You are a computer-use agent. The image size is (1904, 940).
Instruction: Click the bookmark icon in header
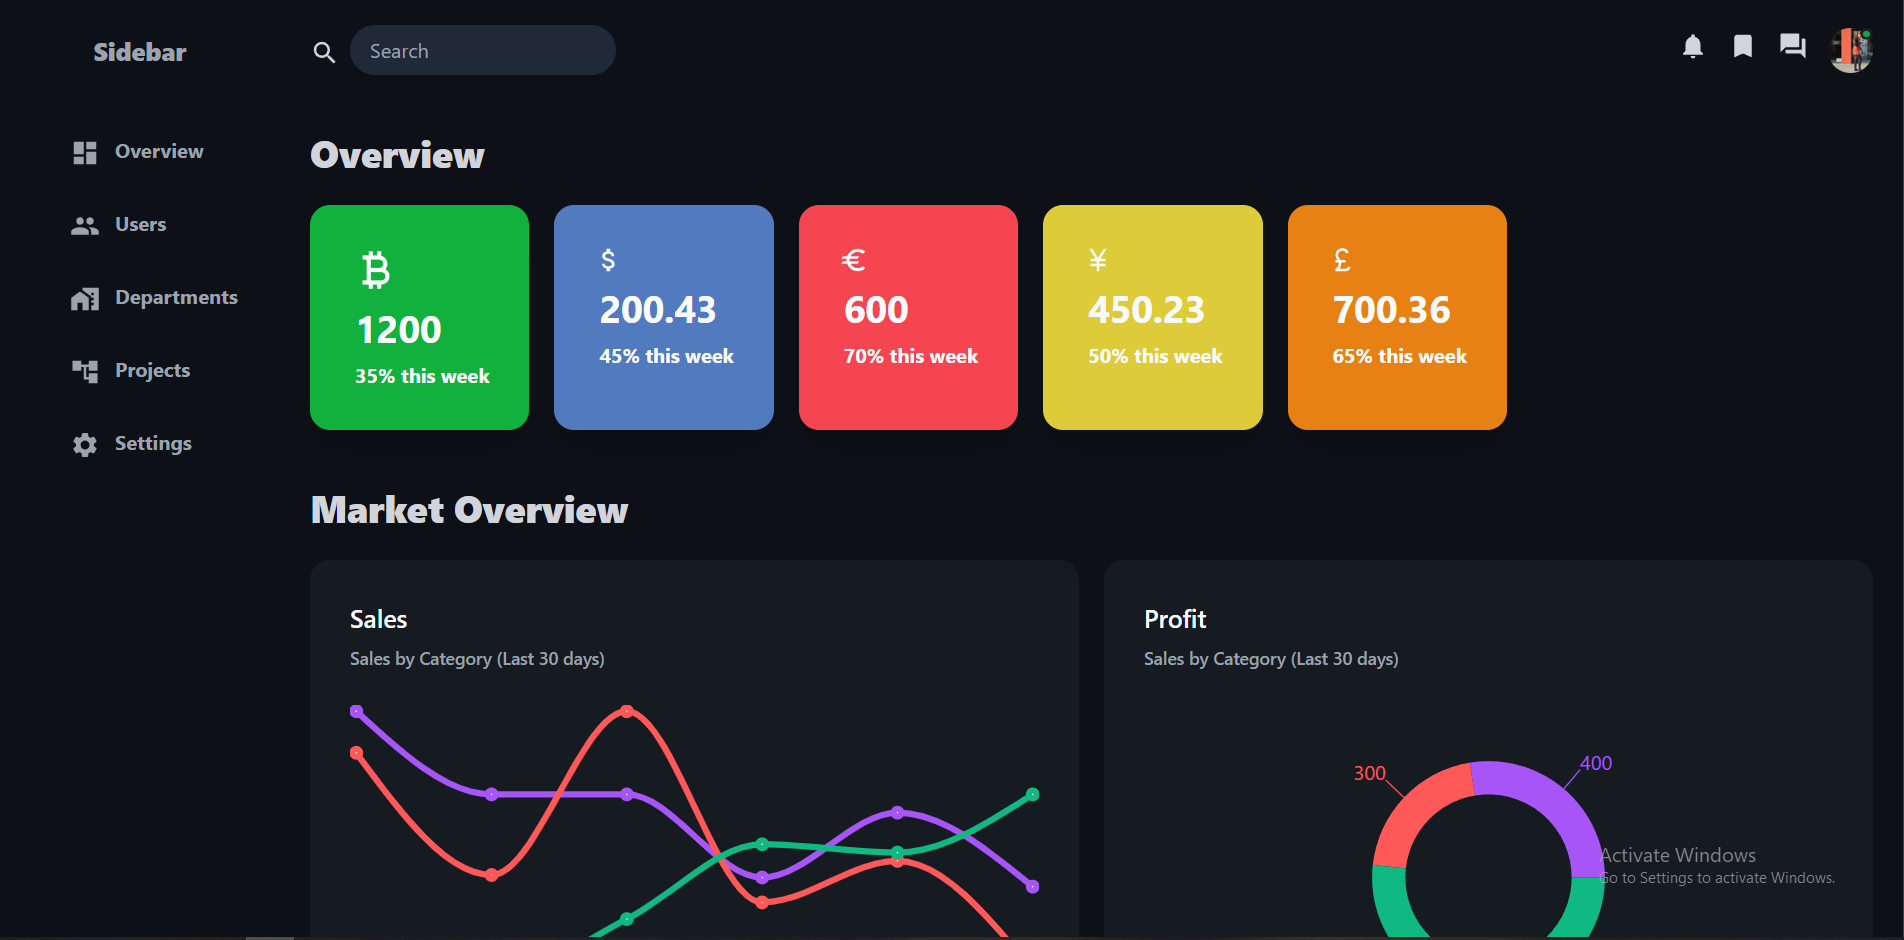pyautogui.click(x=1742, y=46)
